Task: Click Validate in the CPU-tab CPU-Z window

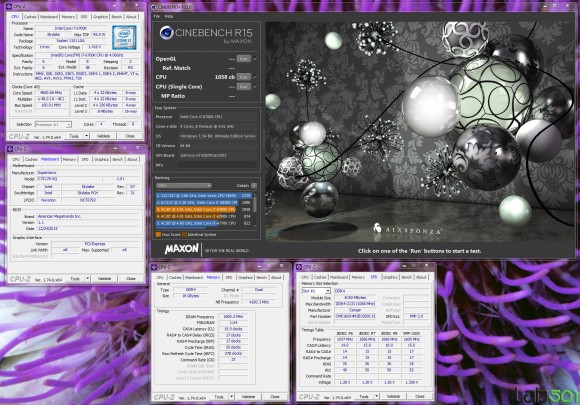Action: pos(104,136)
